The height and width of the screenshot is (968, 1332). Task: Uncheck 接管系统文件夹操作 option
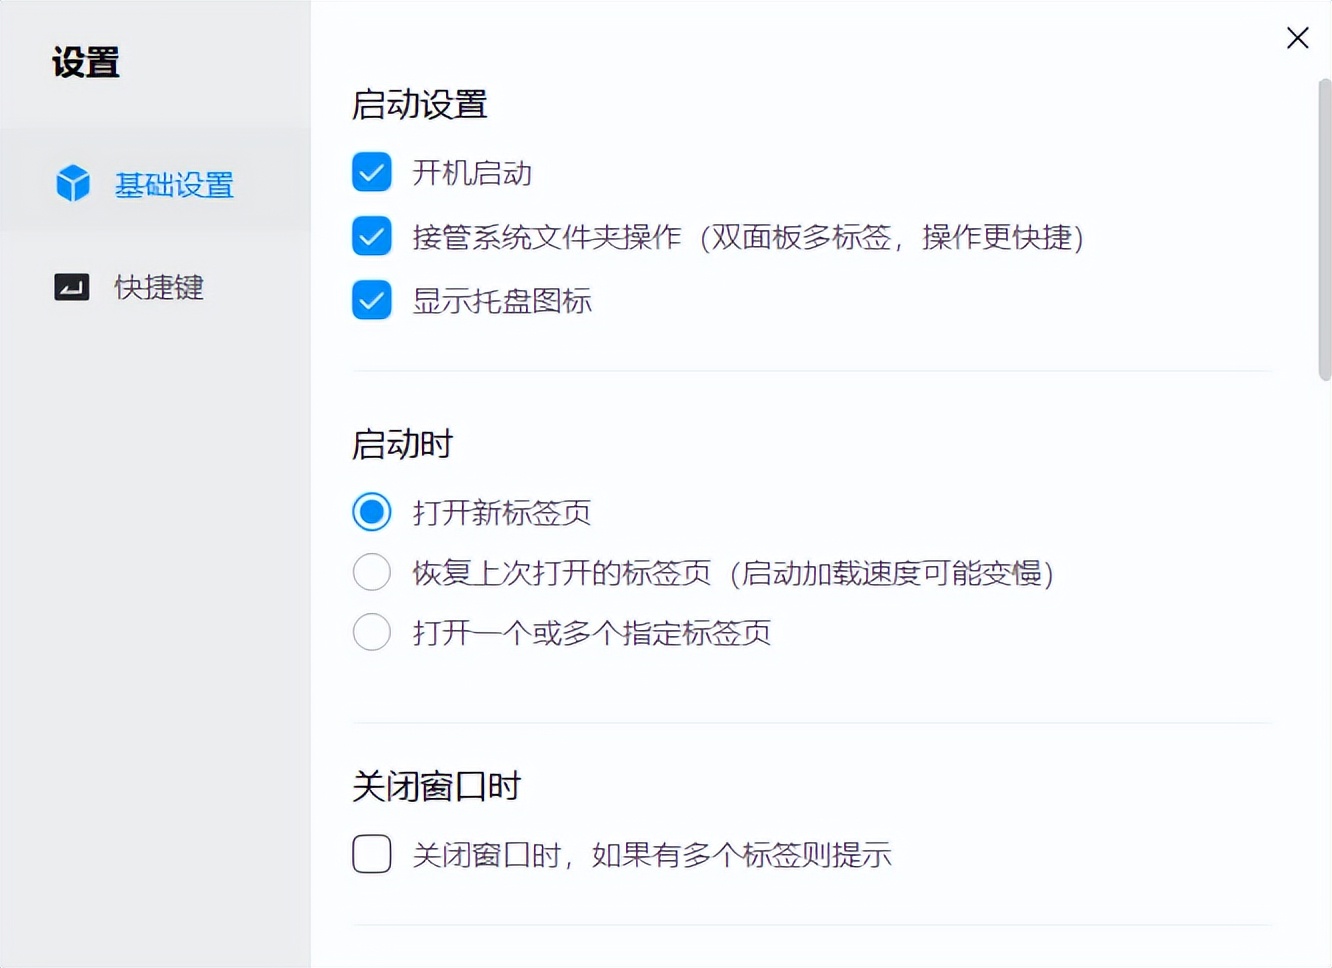coord(371,236)
